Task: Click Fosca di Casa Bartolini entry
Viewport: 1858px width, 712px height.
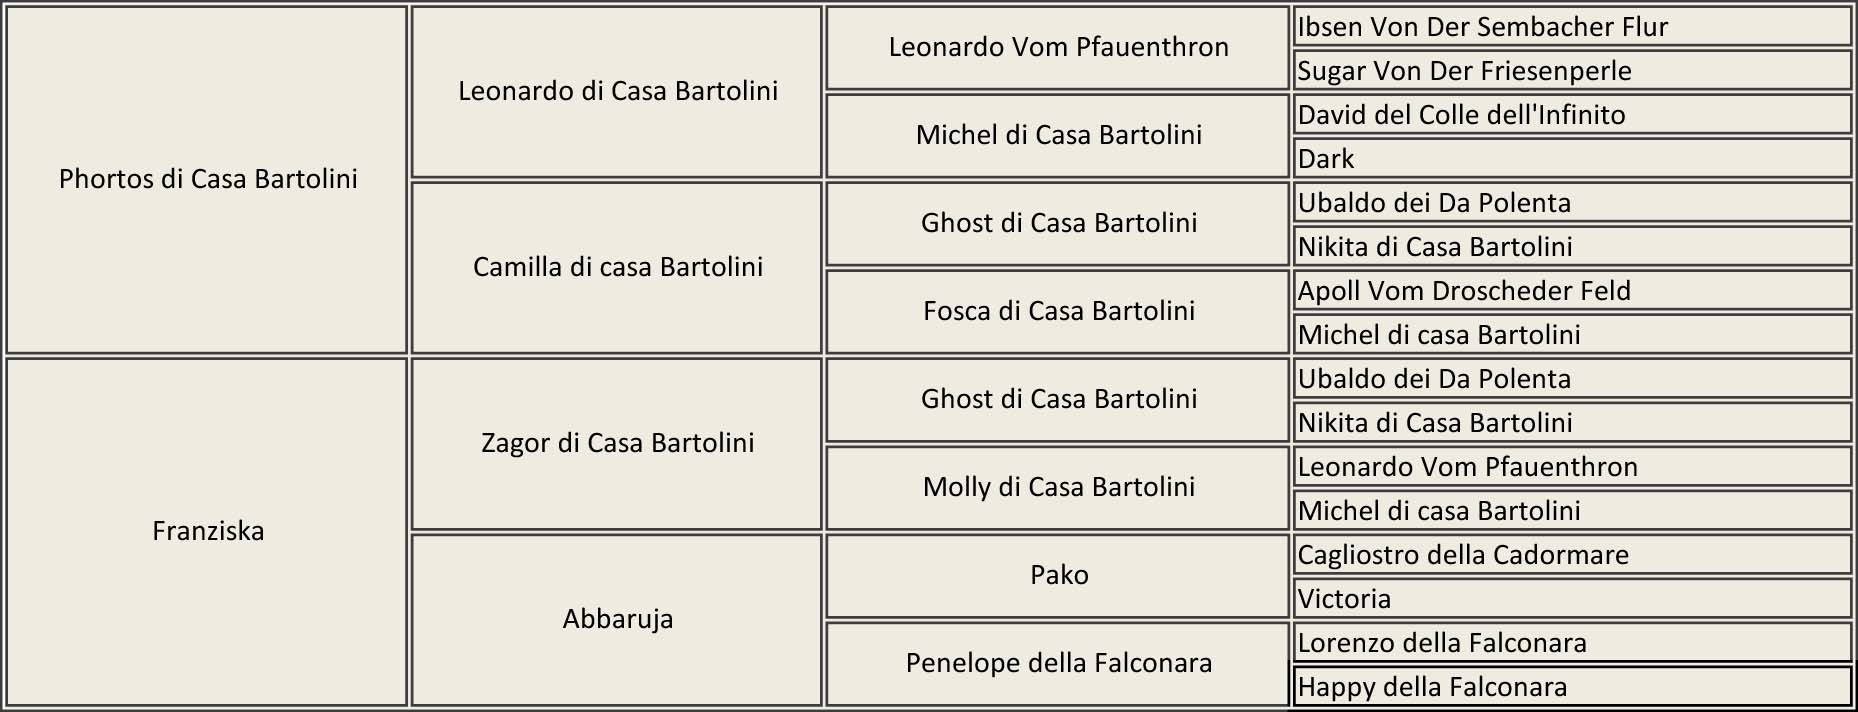Action: tap(1058, 311)
